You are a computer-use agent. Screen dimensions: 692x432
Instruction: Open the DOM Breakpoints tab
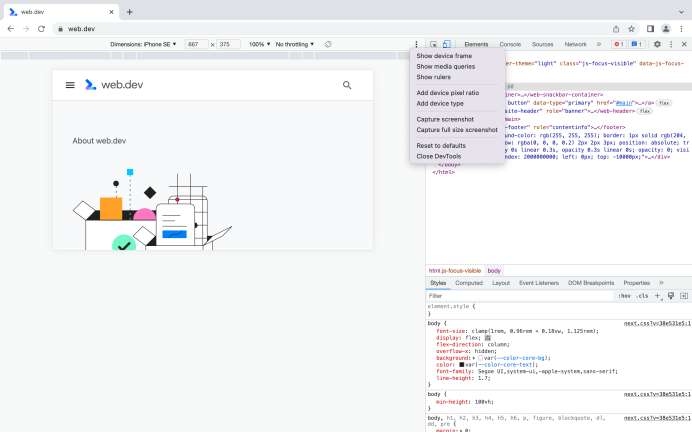coord(591,283)
